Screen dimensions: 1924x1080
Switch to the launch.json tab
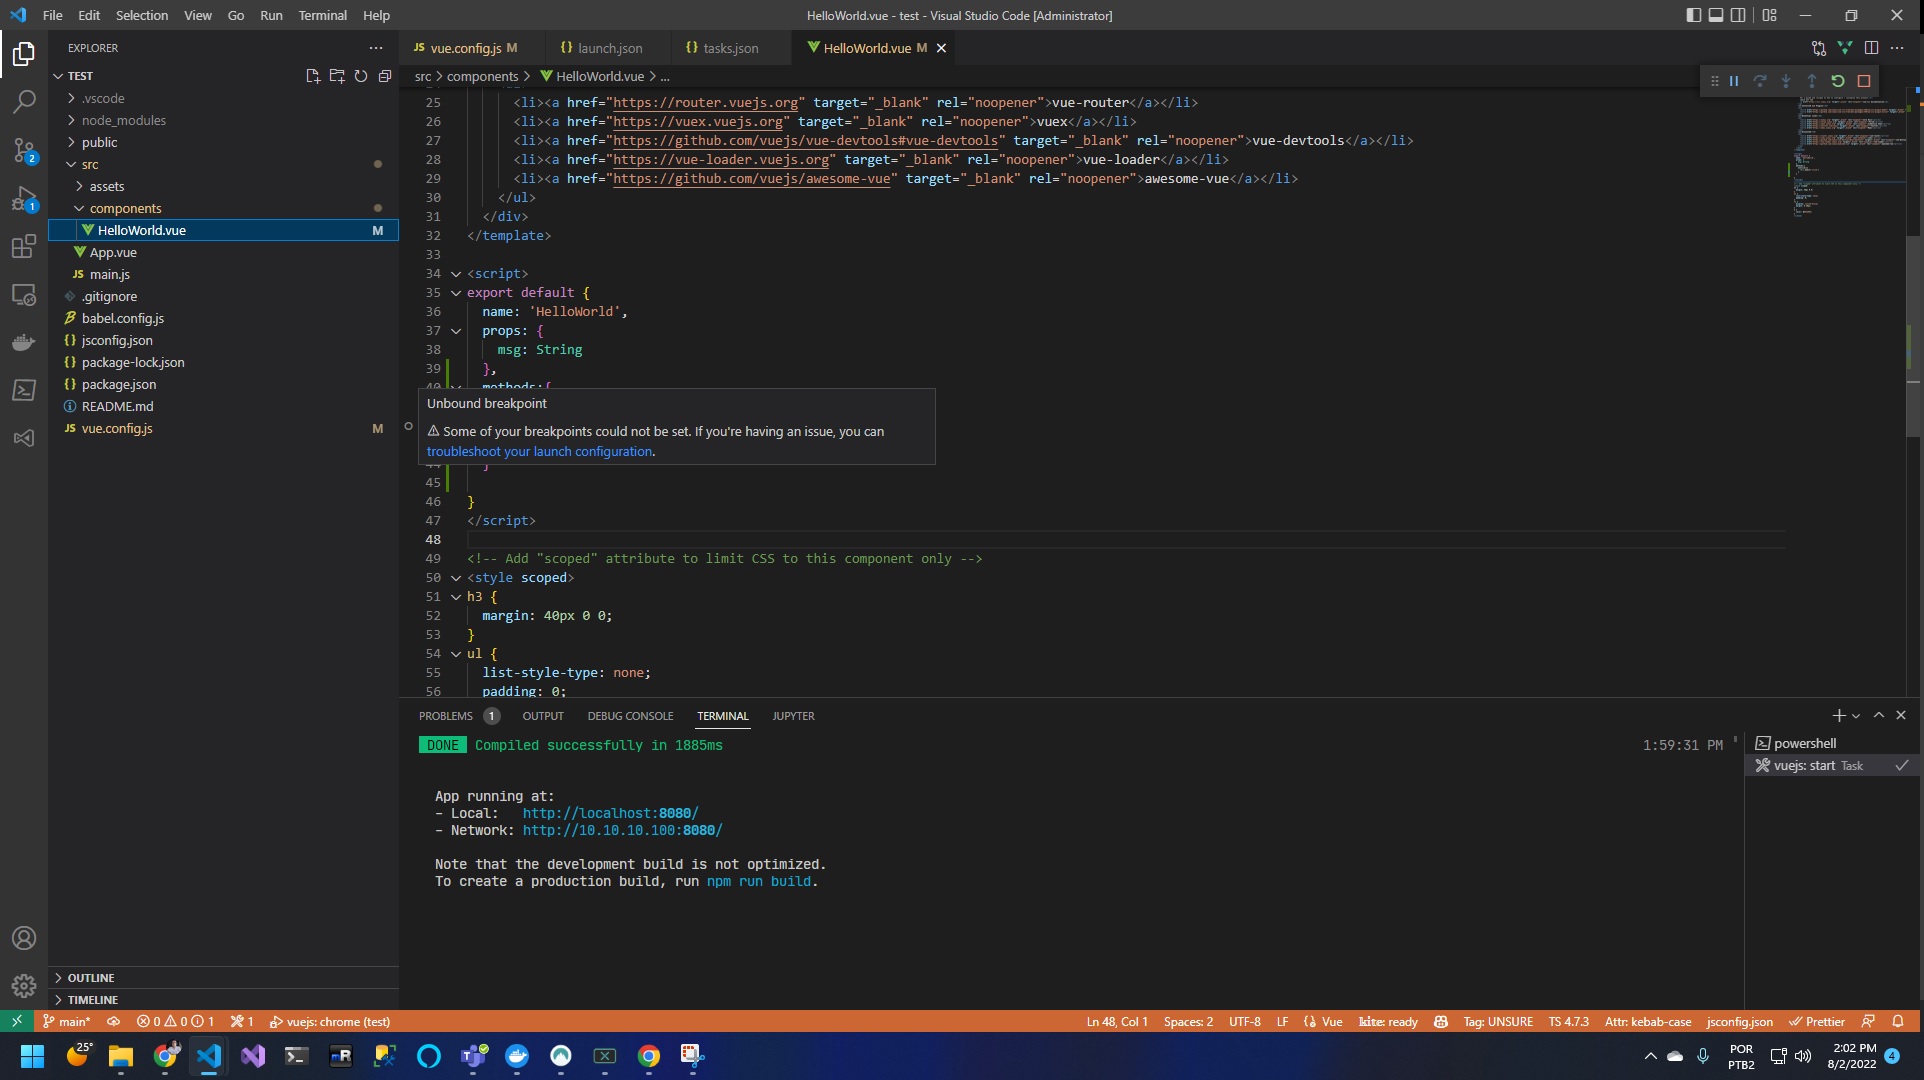click(x=610, y=47)
